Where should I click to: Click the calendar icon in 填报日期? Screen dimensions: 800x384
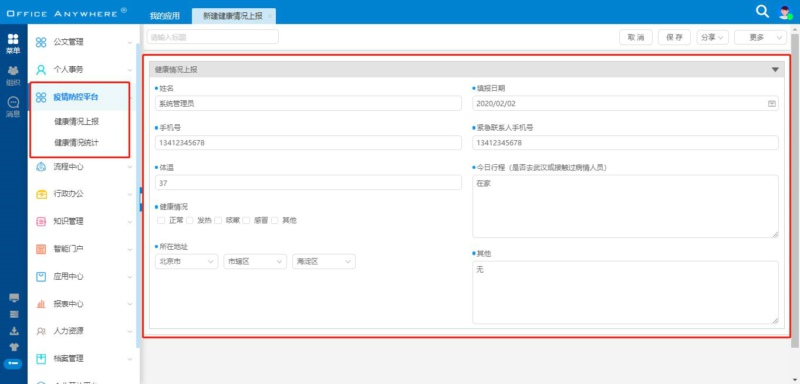pos(771,104)
